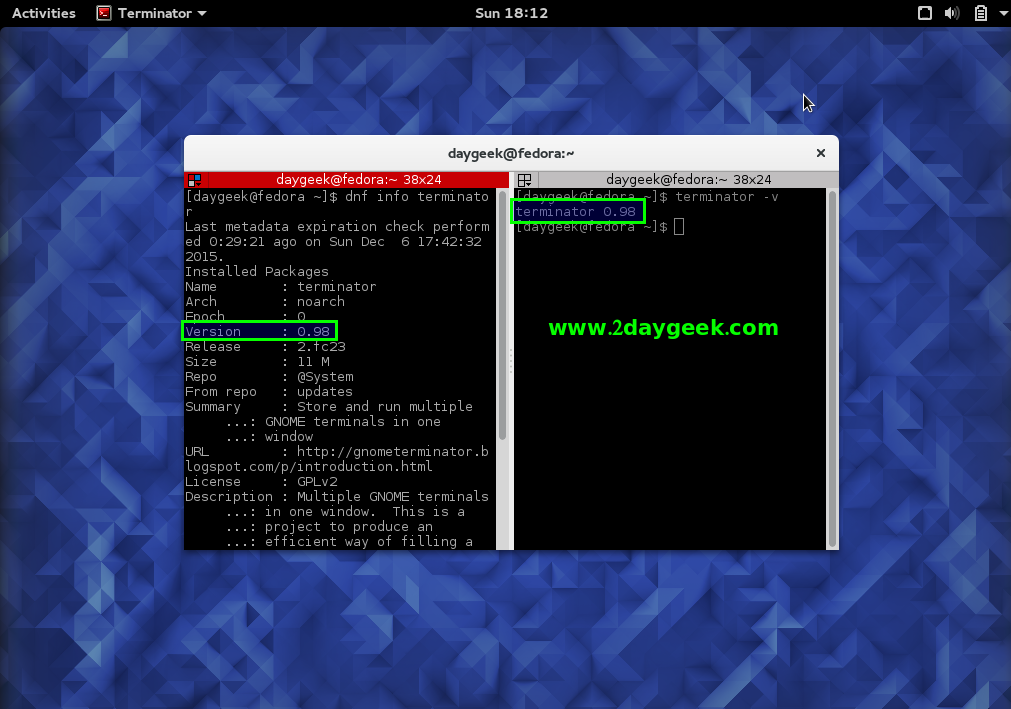Click the volume speaker icon

[x=952, y=13]
